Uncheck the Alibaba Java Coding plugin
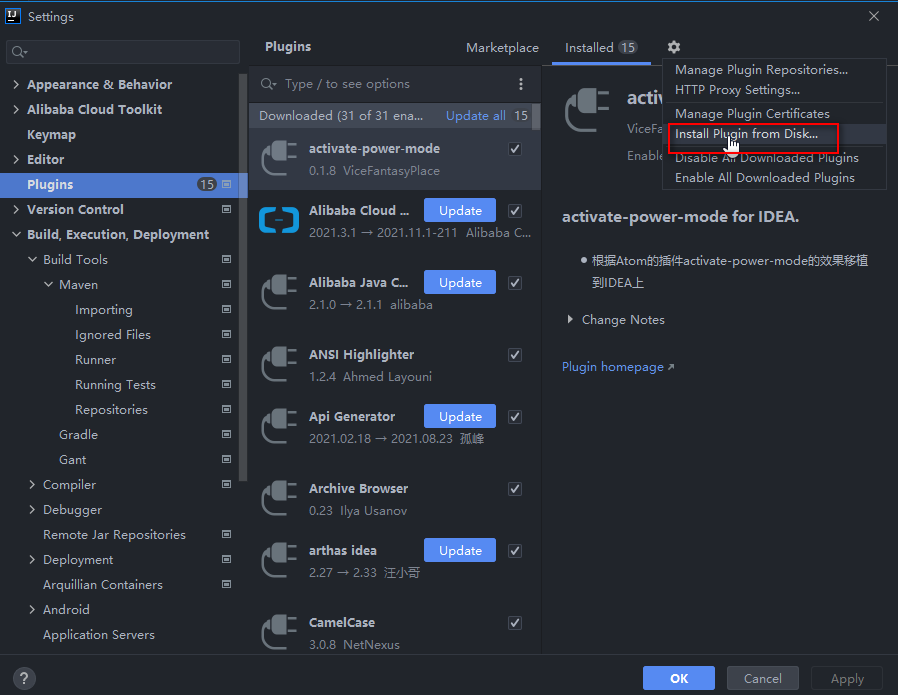The height and width of the screenshot is (695, 898). point(515,283)
